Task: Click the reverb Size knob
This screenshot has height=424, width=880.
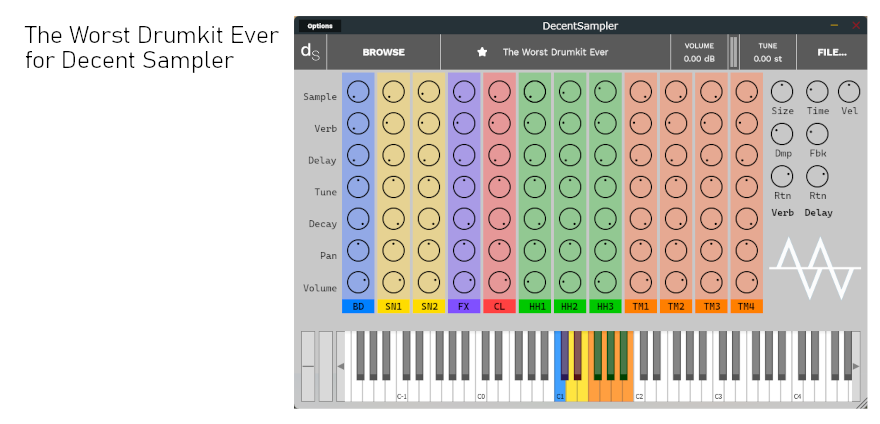Action: 782,92
